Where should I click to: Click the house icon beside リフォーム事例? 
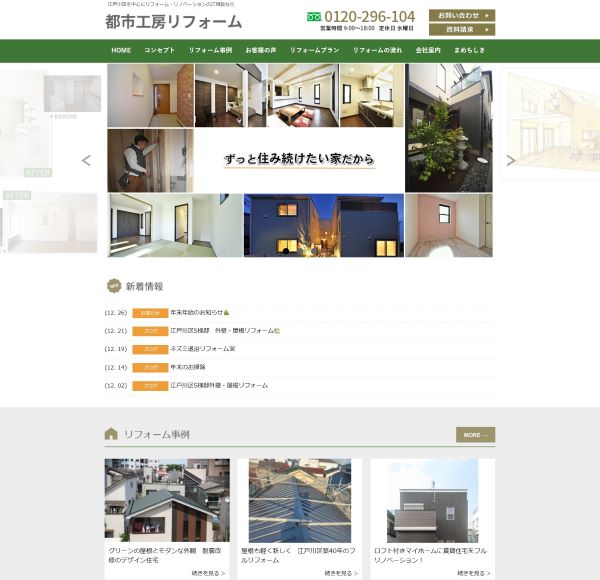(111, 433)
